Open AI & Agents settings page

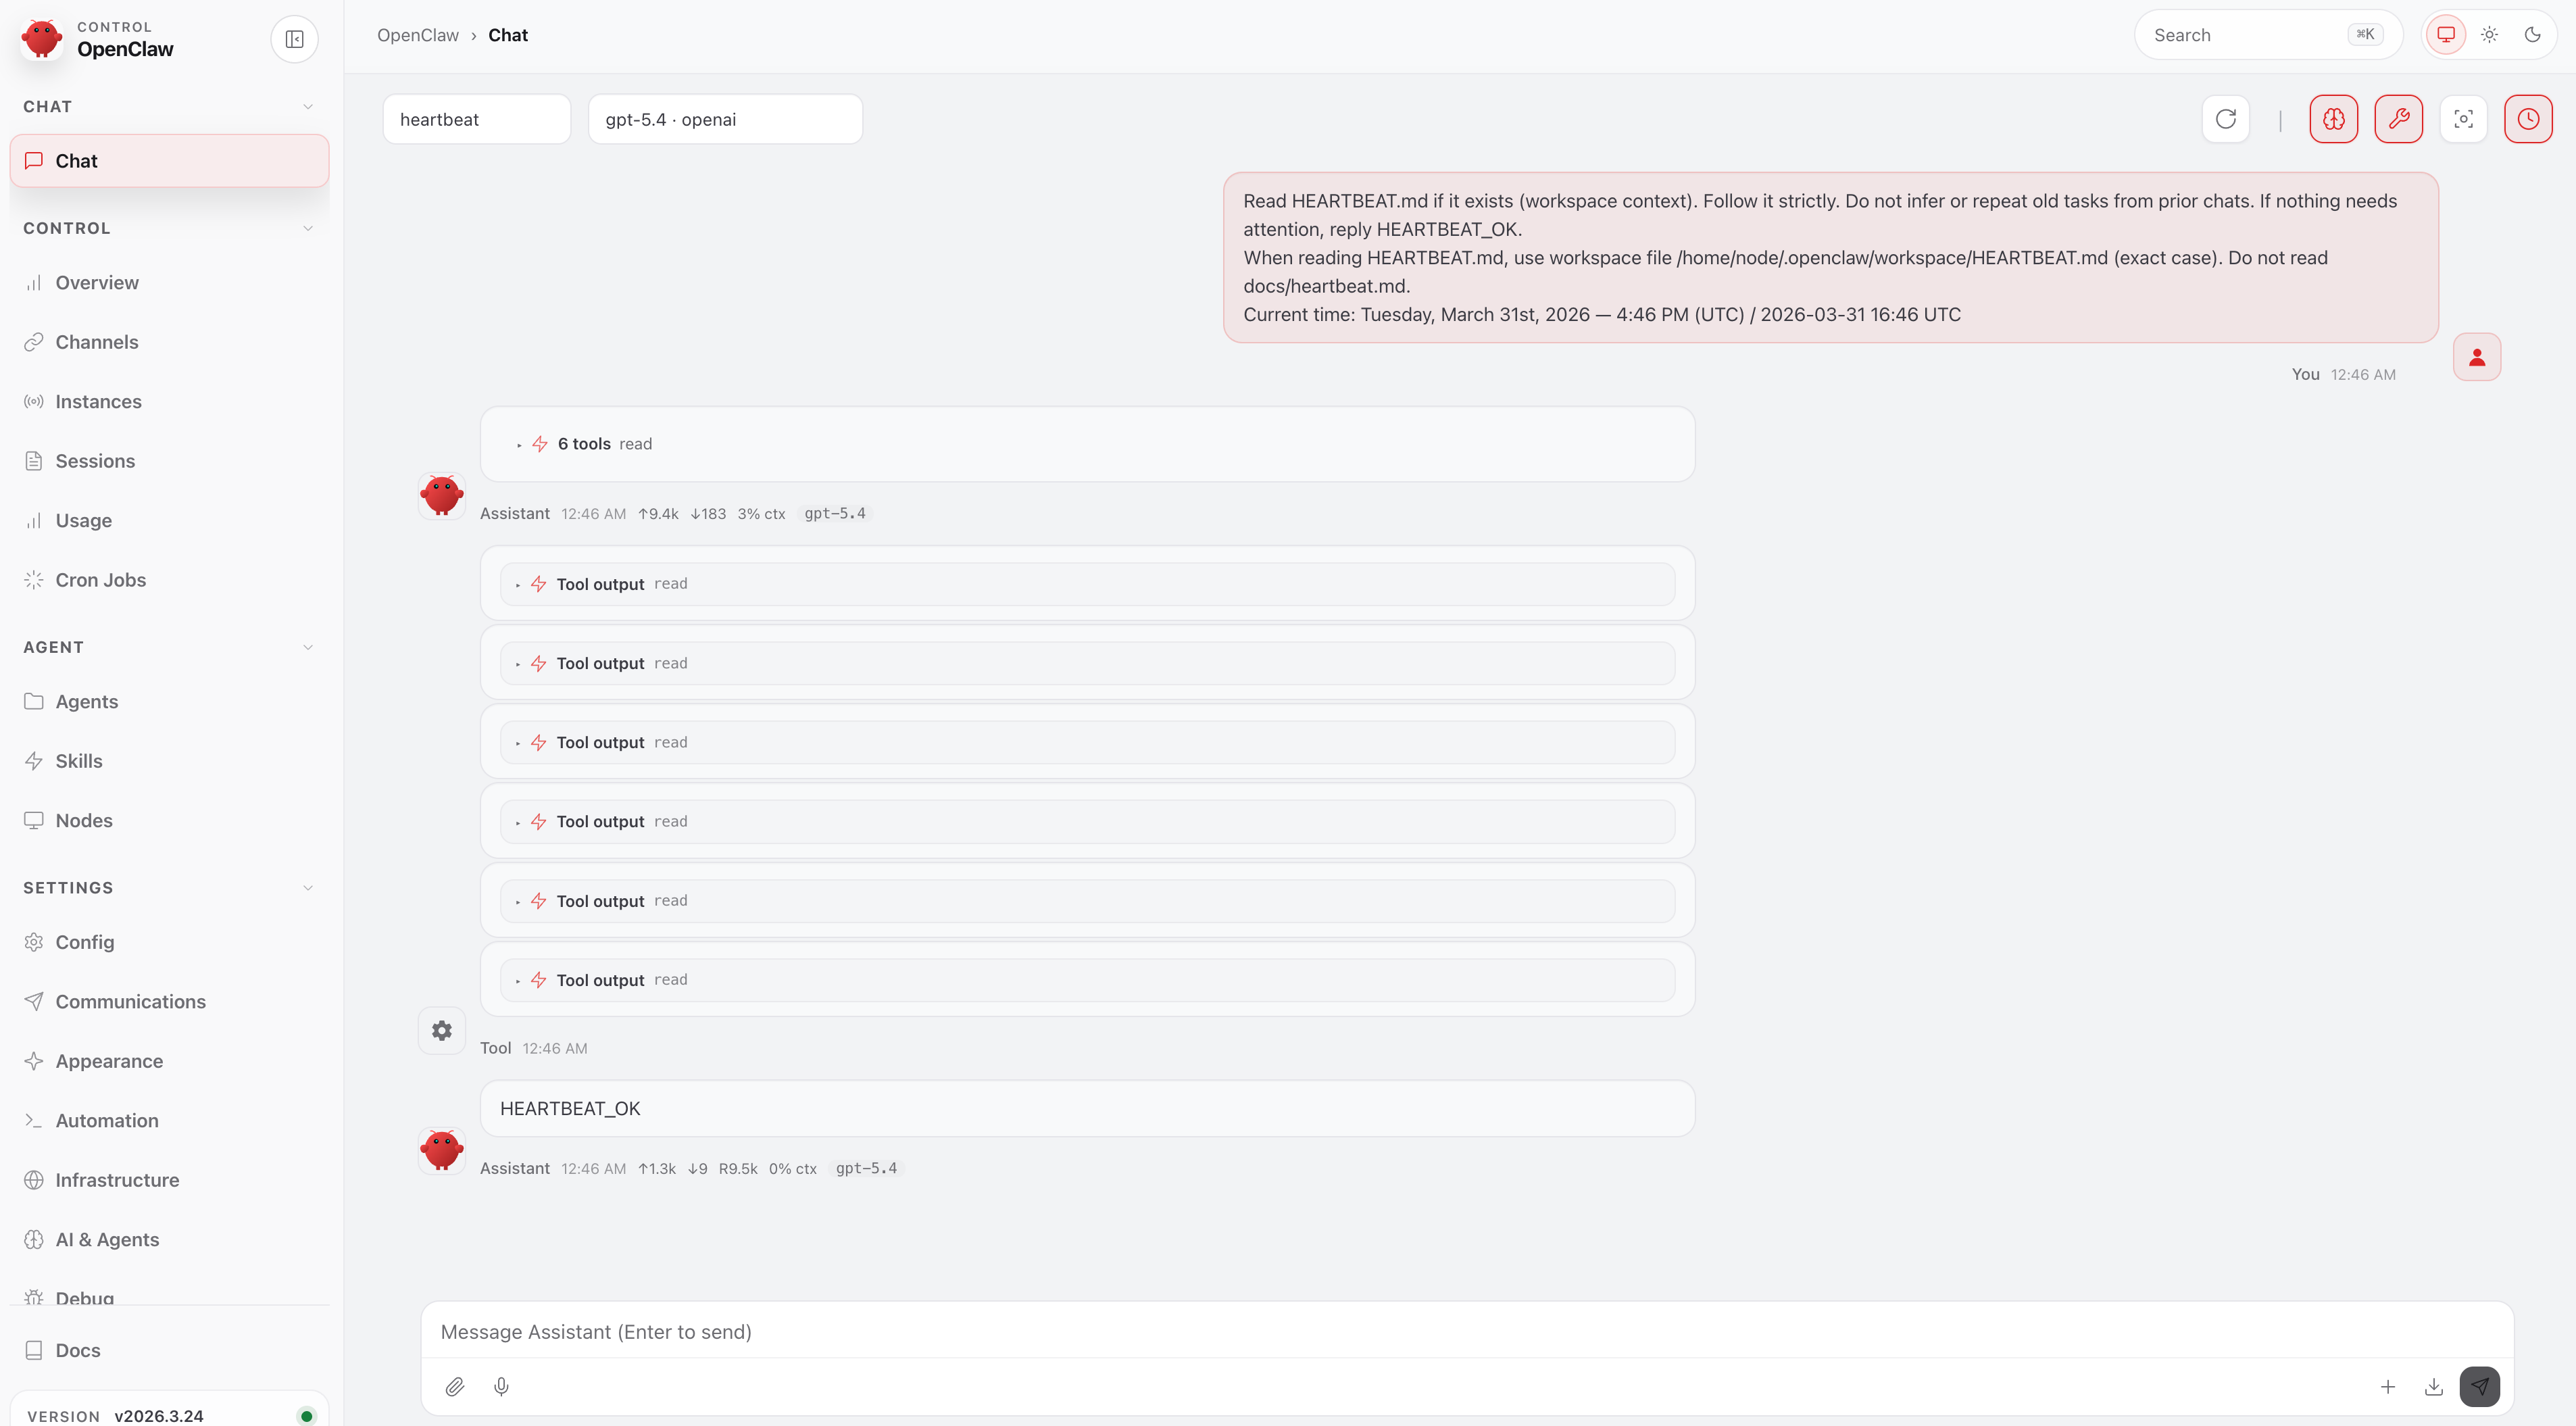point(169,1239)
